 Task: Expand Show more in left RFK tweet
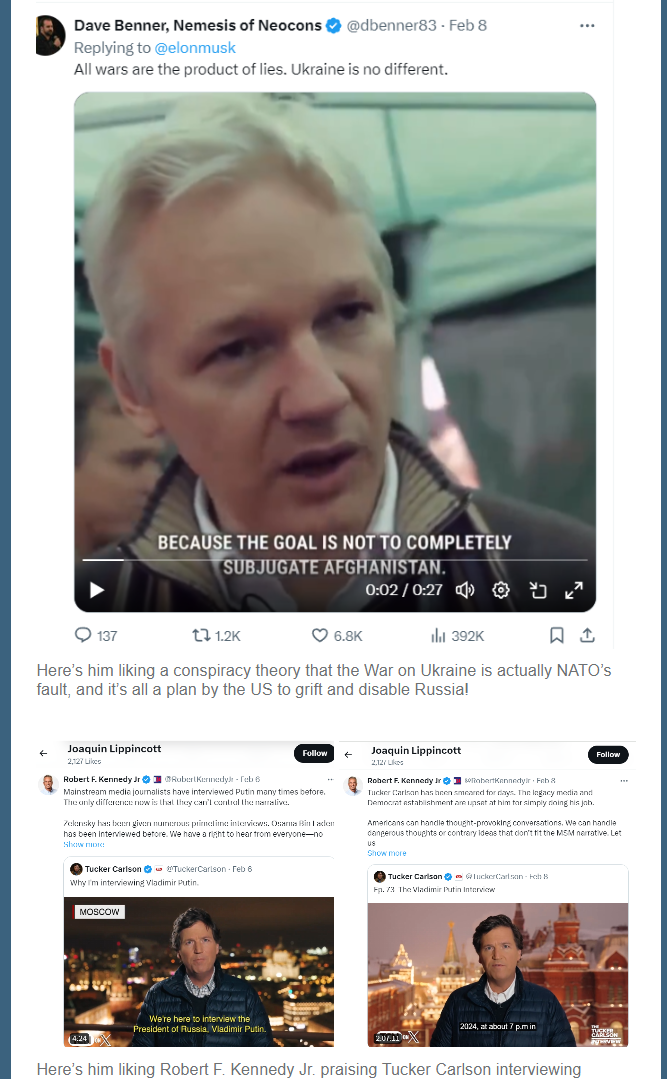click(x=84, y=844)
